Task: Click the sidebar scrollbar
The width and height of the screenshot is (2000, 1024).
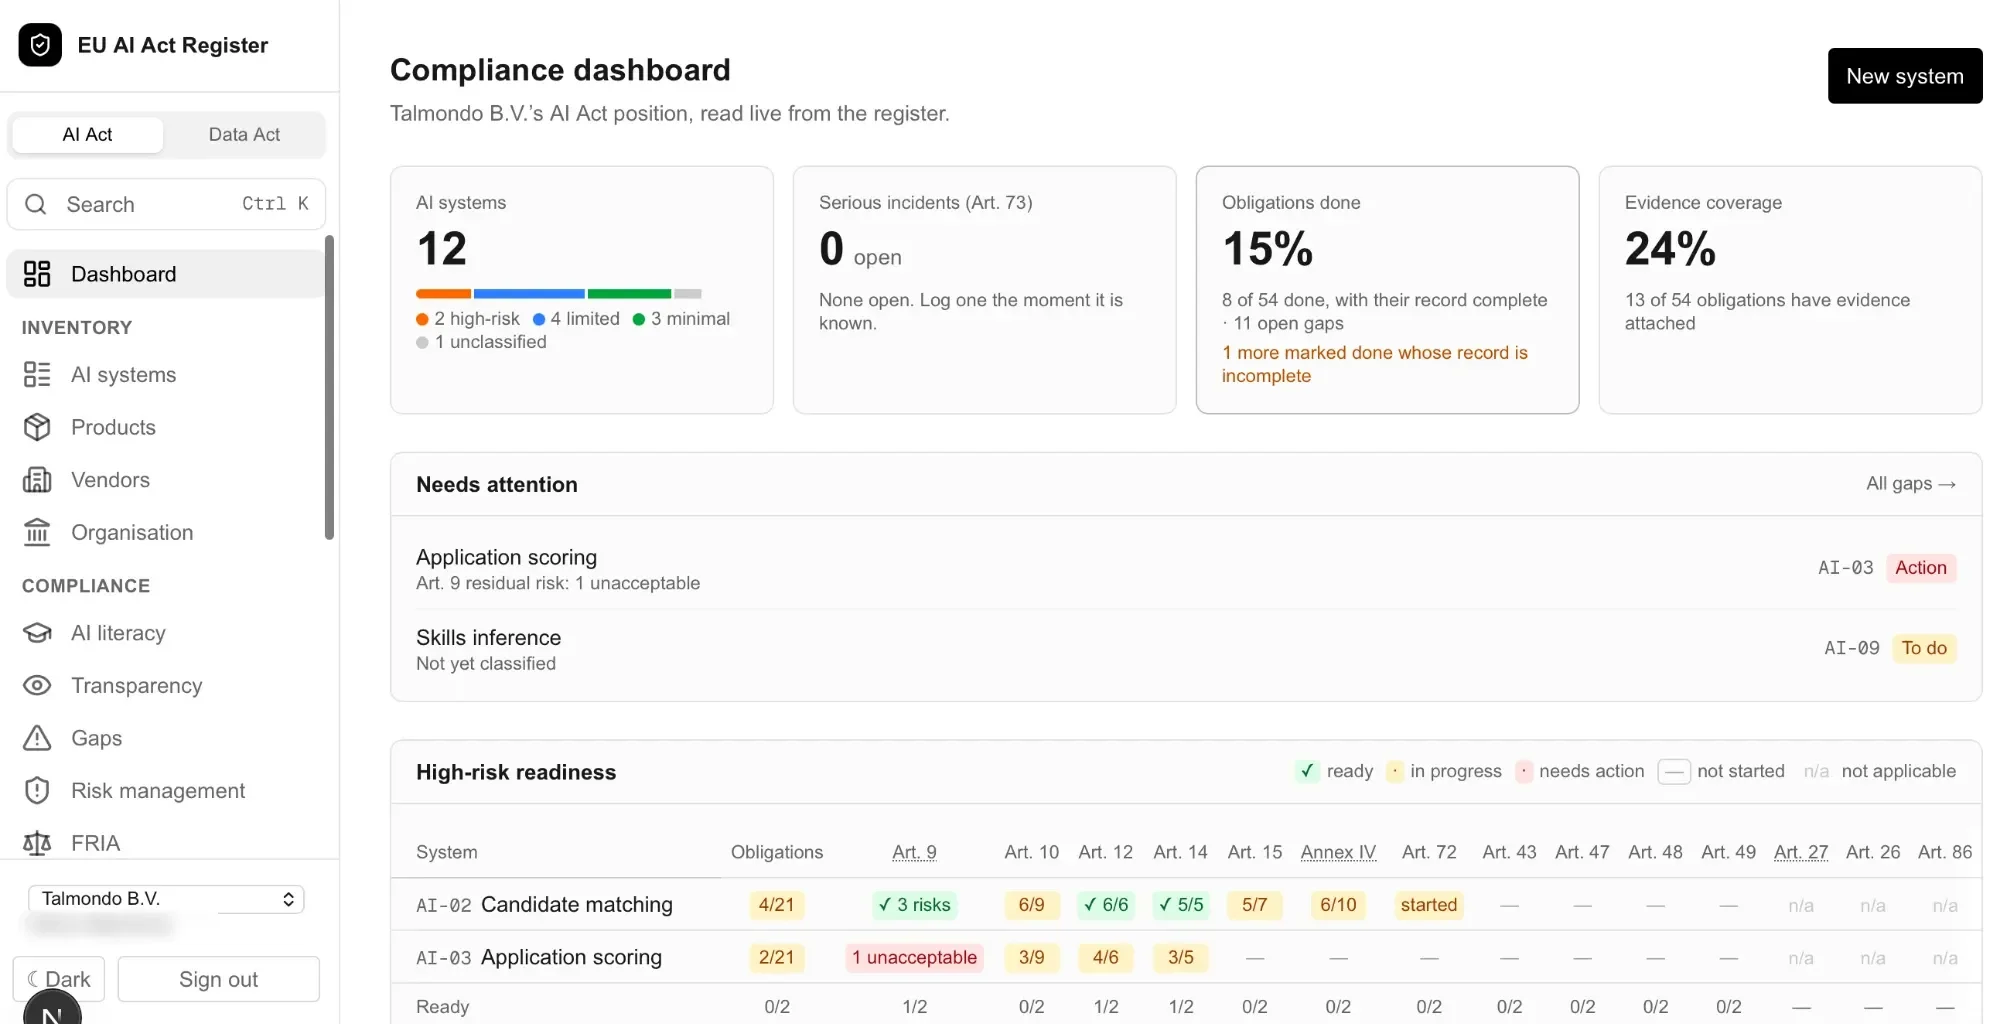Action: 329,387
